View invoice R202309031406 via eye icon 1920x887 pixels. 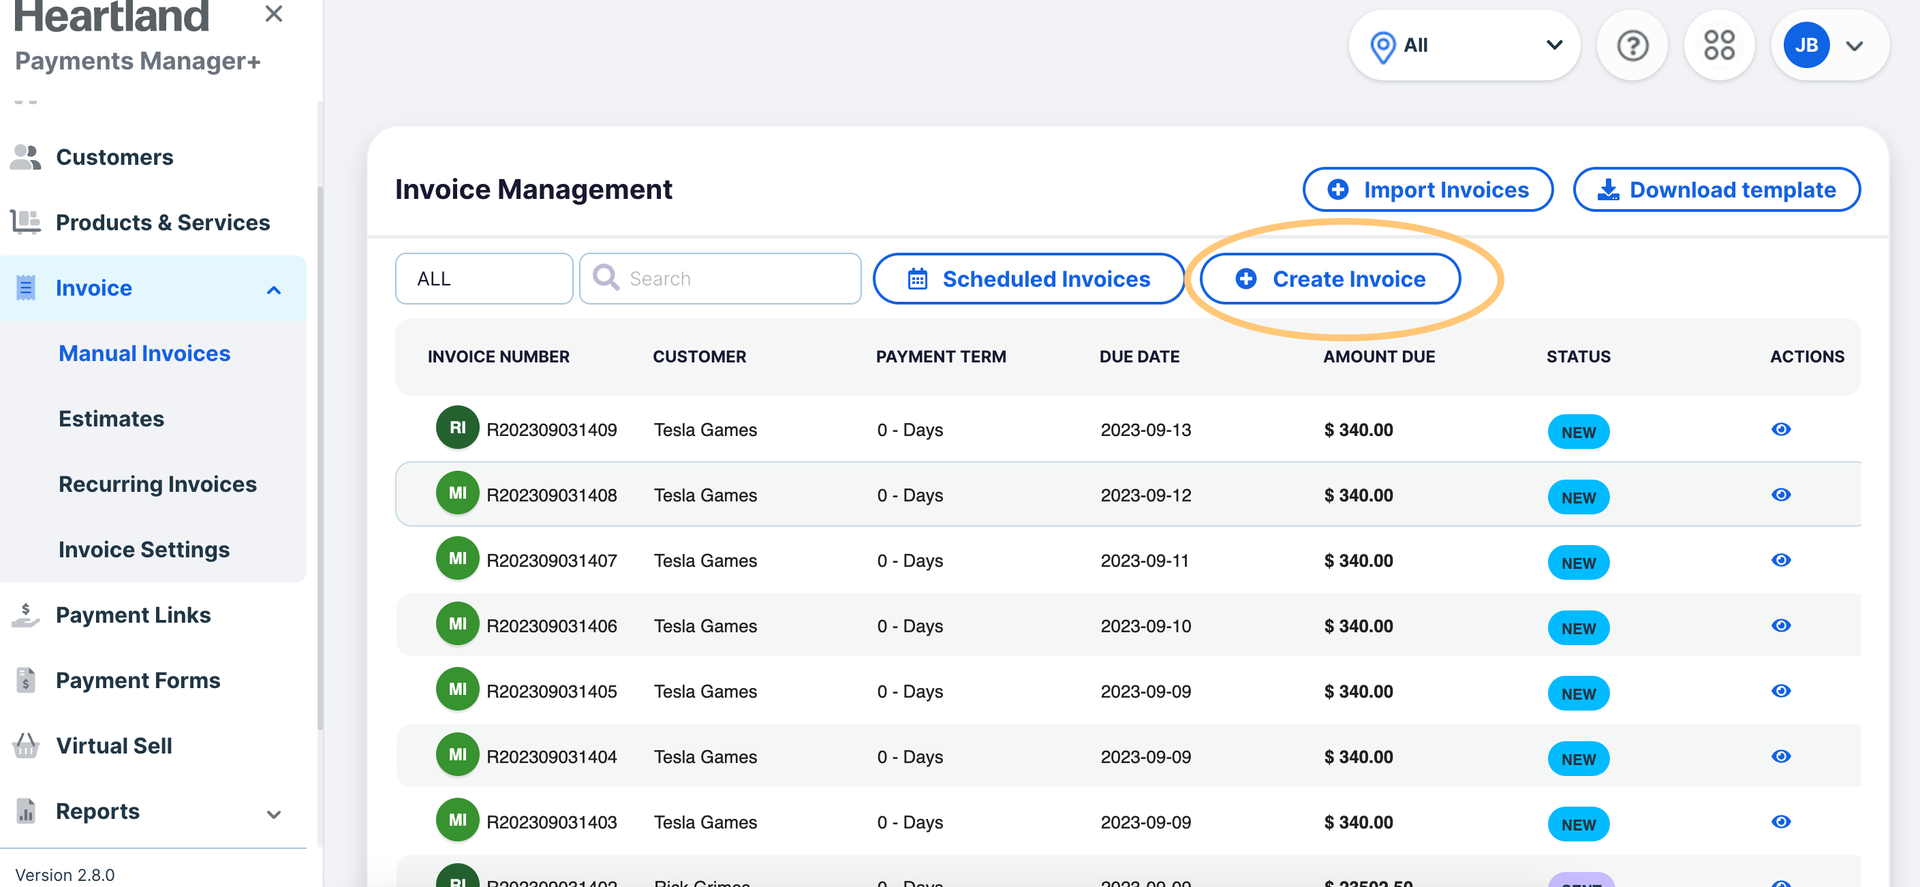coord(1781,625)
